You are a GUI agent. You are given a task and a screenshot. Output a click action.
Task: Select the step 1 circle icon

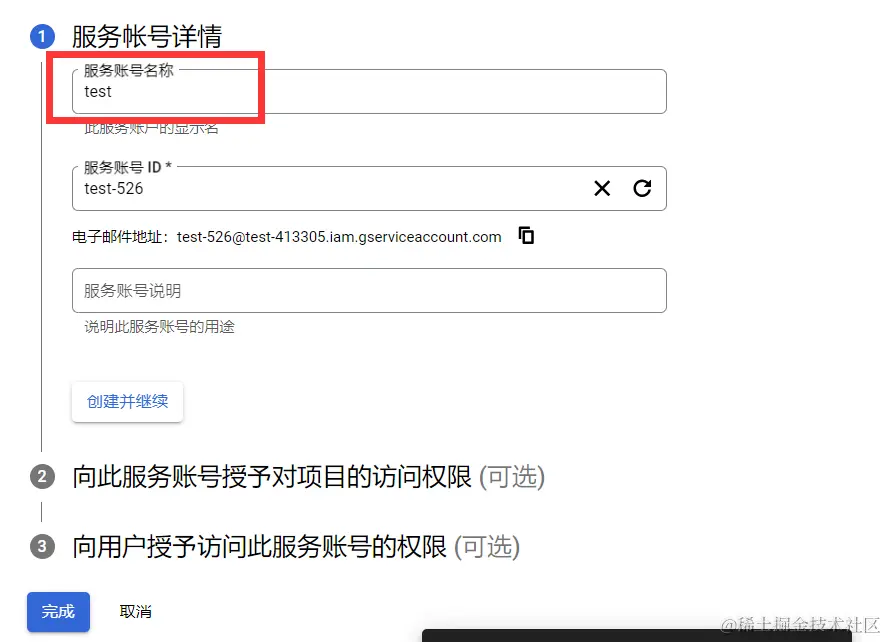42,37
